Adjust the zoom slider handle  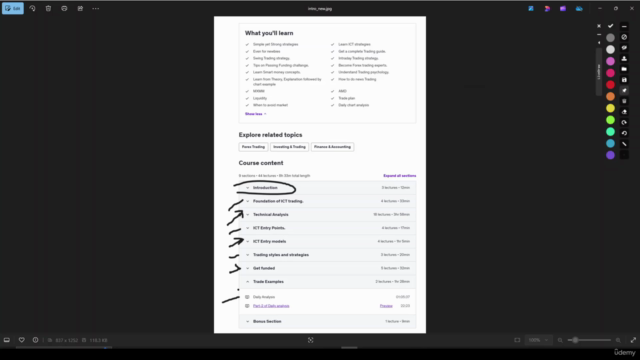[575, 340]
